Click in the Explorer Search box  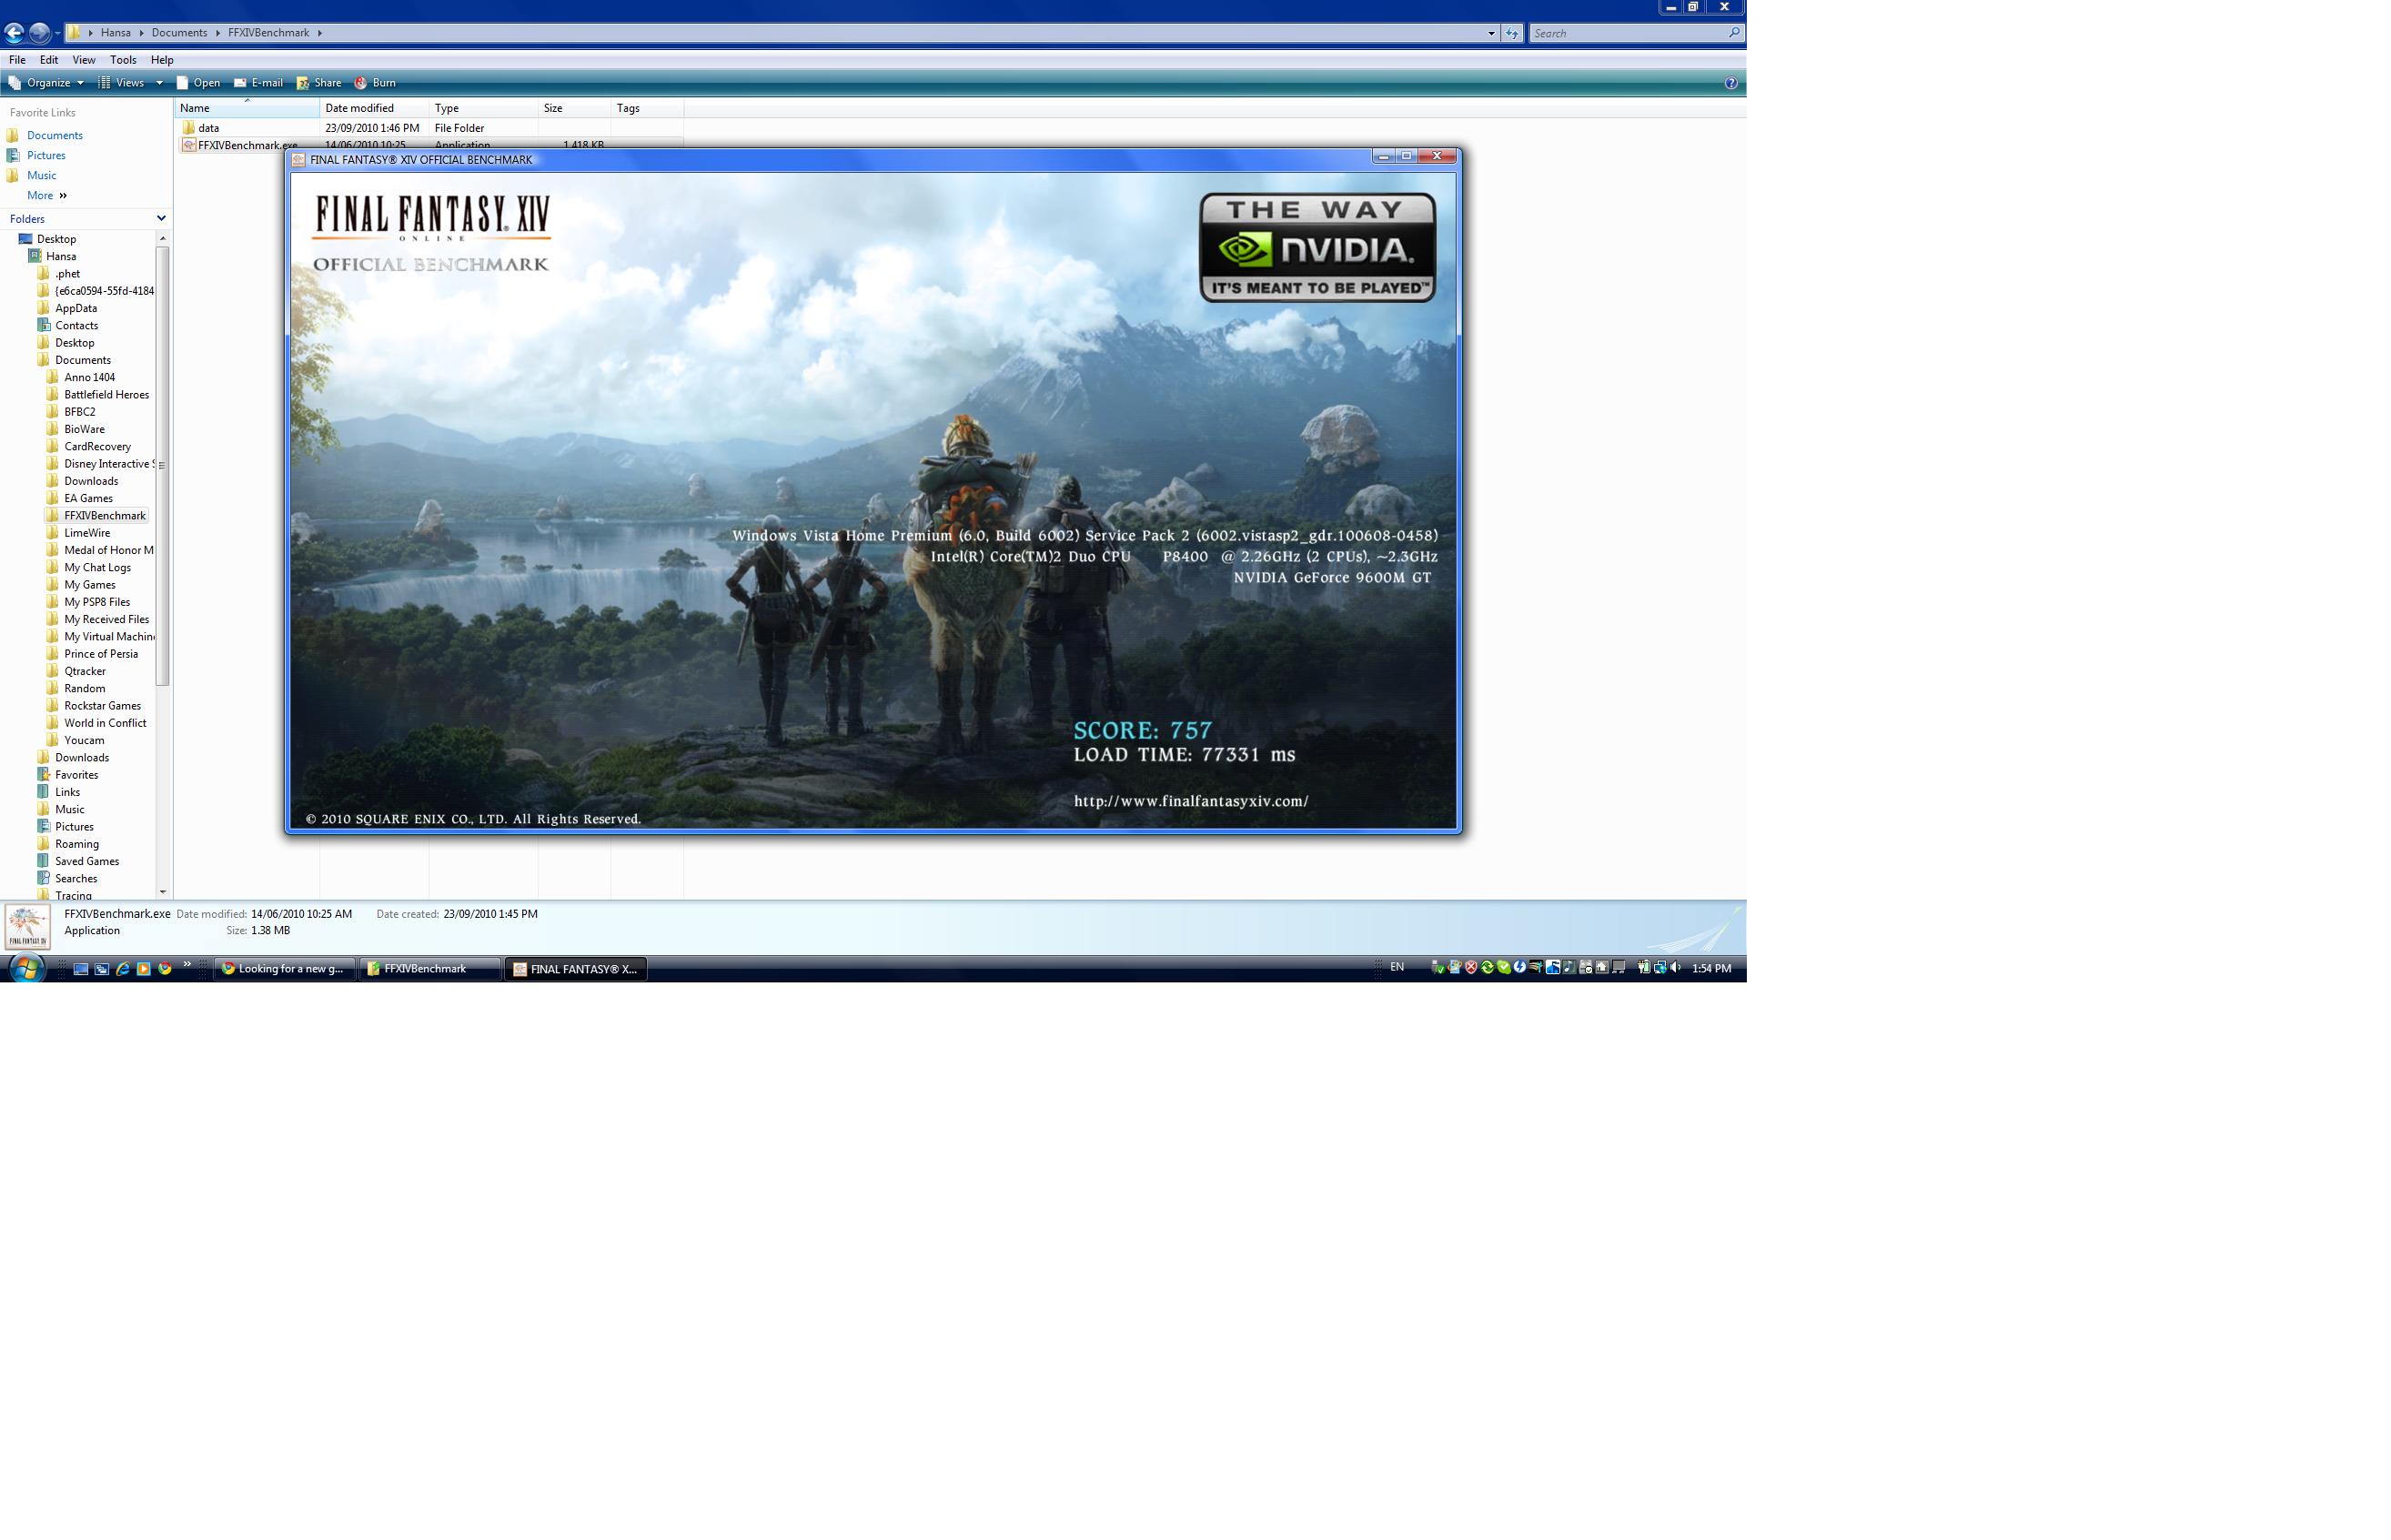pos(1626,33)
